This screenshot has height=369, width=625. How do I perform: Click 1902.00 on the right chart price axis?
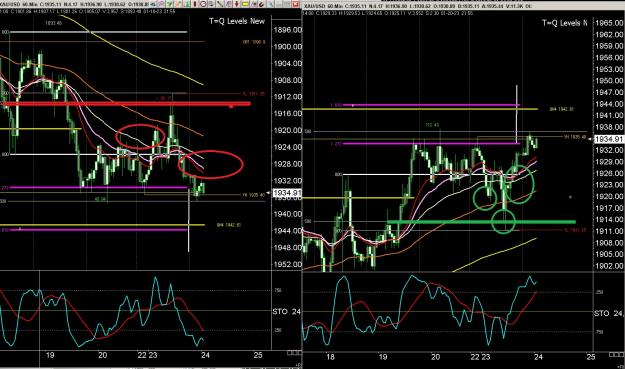609,266
